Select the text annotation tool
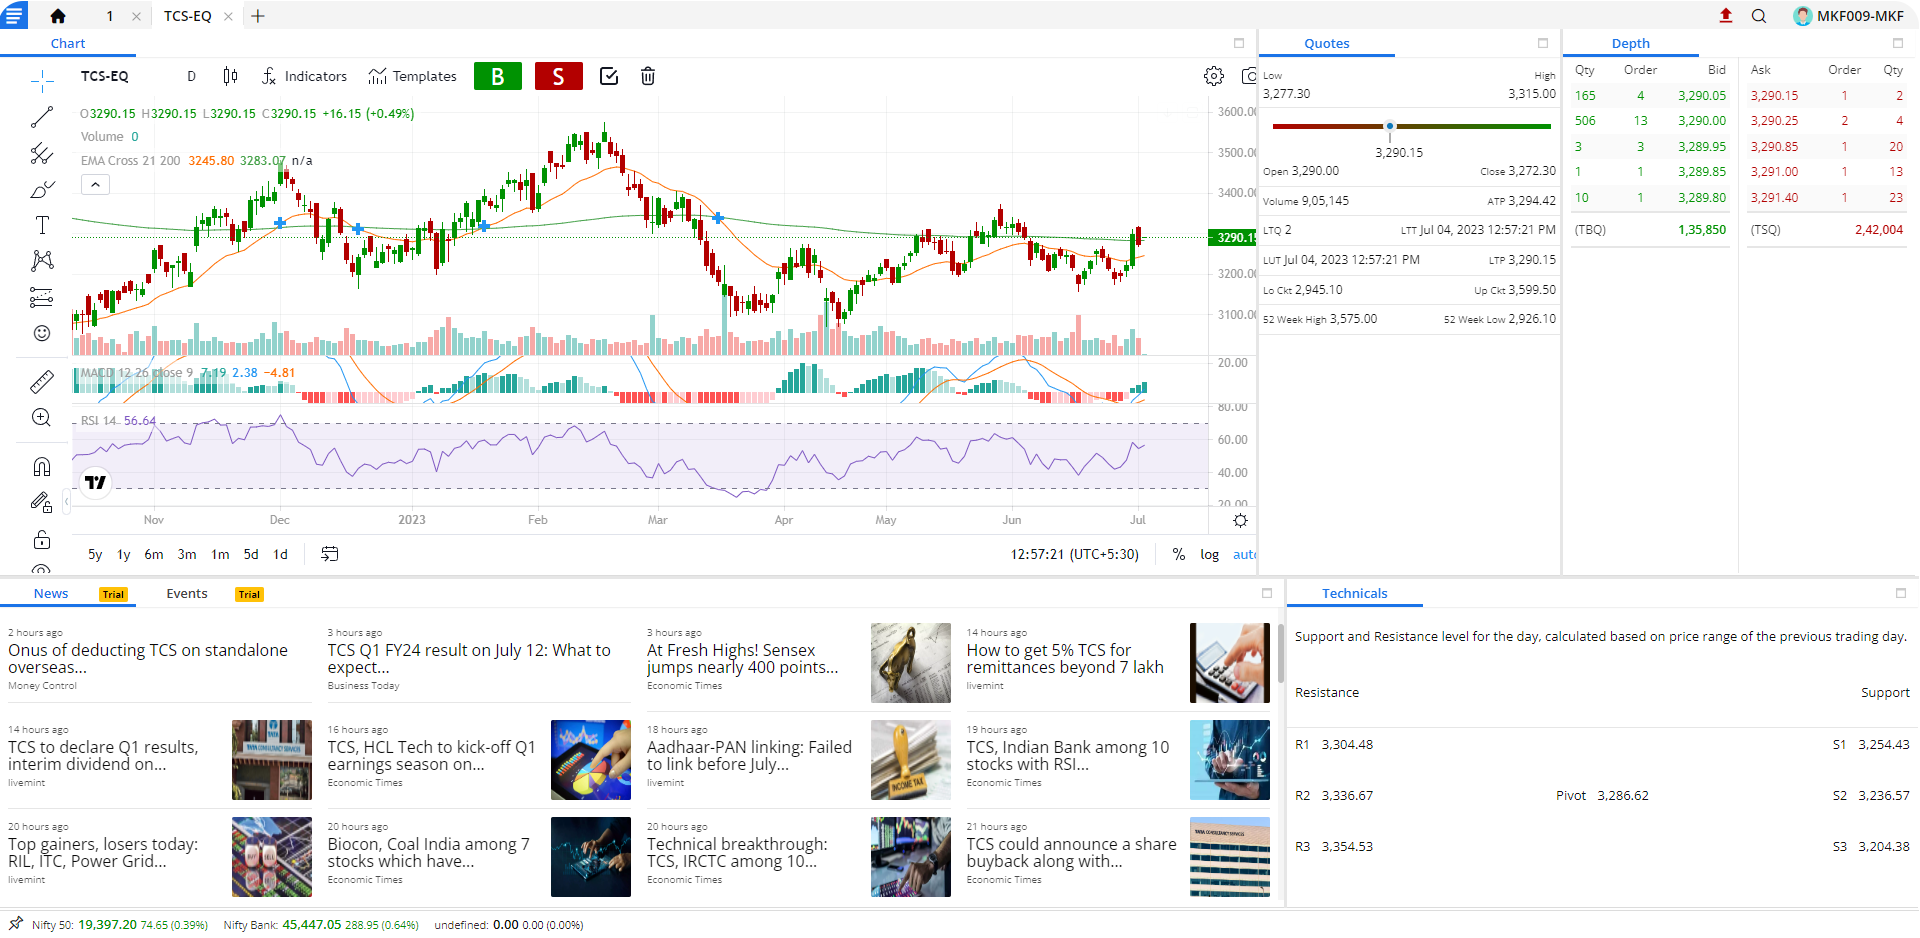The height and width of the screenshot is (938, 1920). pyautogui.click(x=42, y=225)
